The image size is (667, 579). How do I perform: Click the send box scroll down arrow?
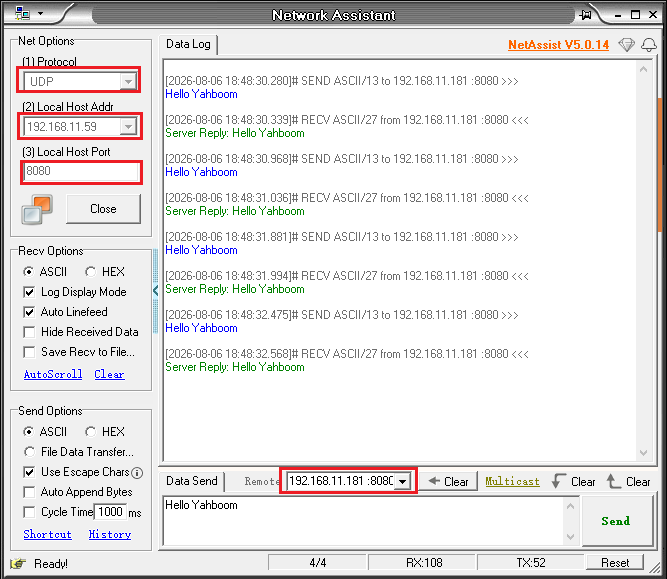[x=571, y=537]
